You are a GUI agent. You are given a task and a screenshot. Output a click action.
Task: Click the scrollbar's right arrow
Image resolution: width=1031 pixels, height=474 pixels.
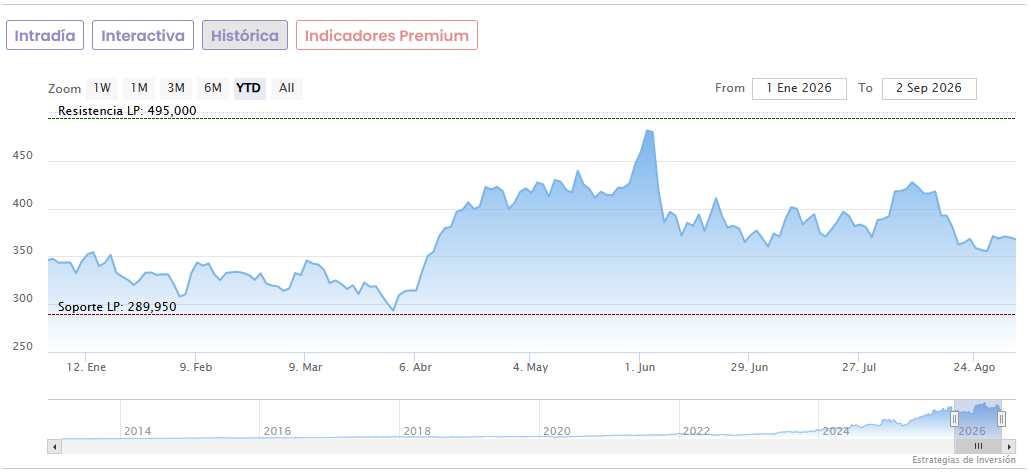(x=1009, y=447)
